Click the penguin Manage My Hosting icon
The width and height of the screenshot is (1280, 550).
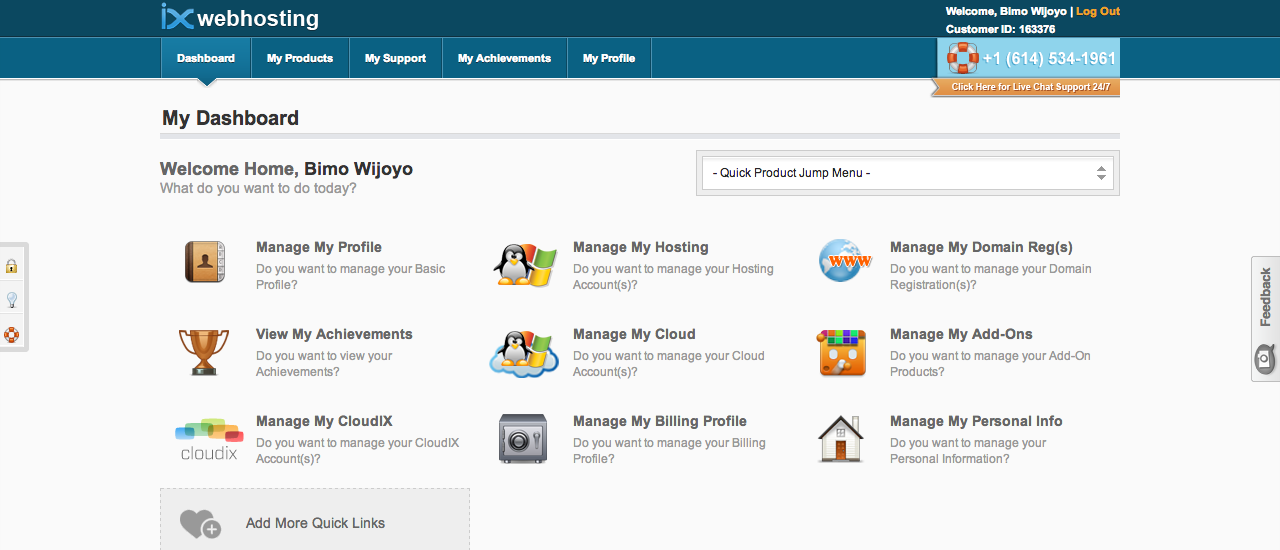(x=525, y=265)
